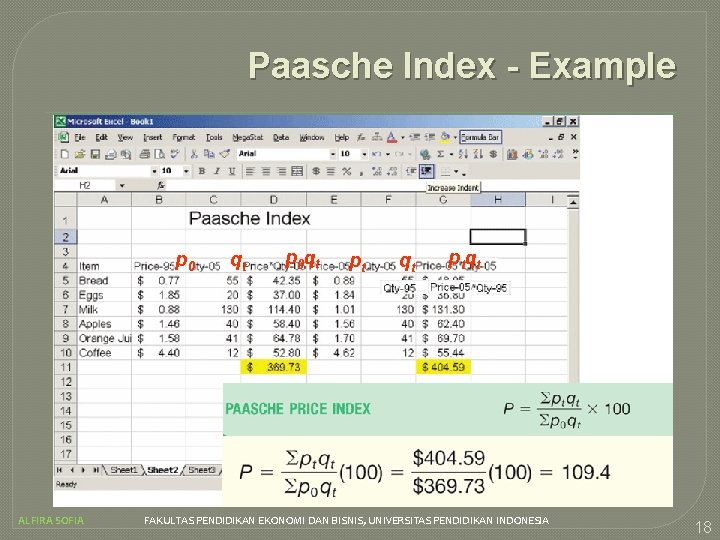720x540 pixels.
Task: Click the Cut scissors icon
Action: [194, 154]
